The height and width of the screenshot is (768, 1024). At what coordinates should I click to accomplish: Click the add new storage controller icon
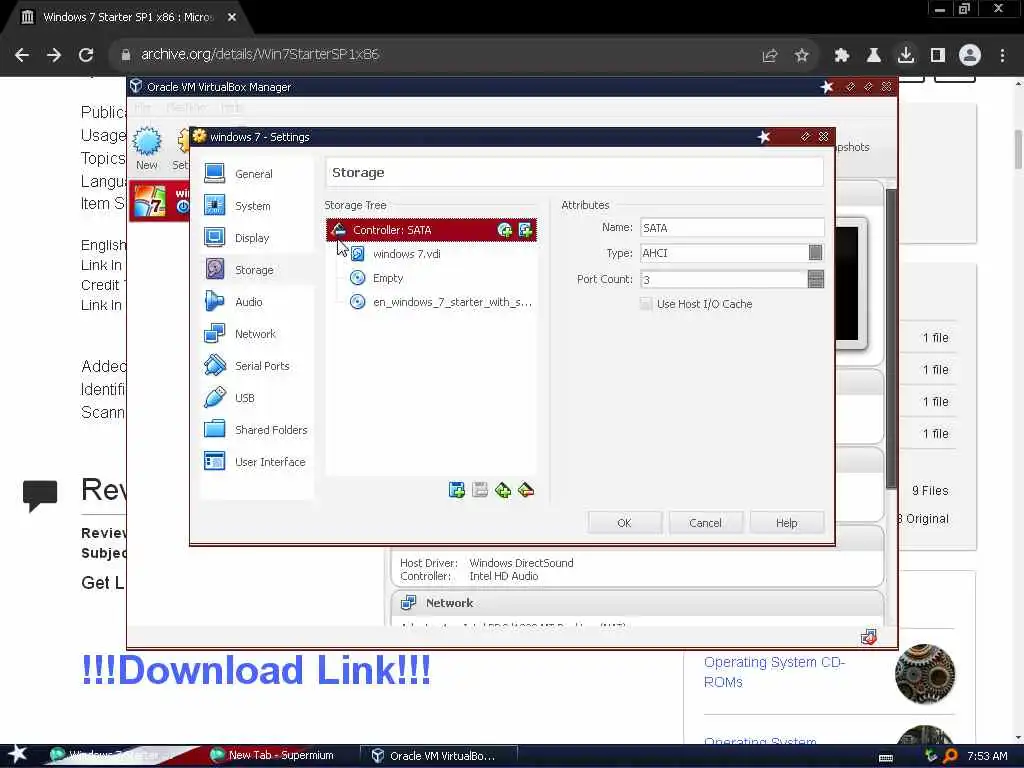[456, 490]
